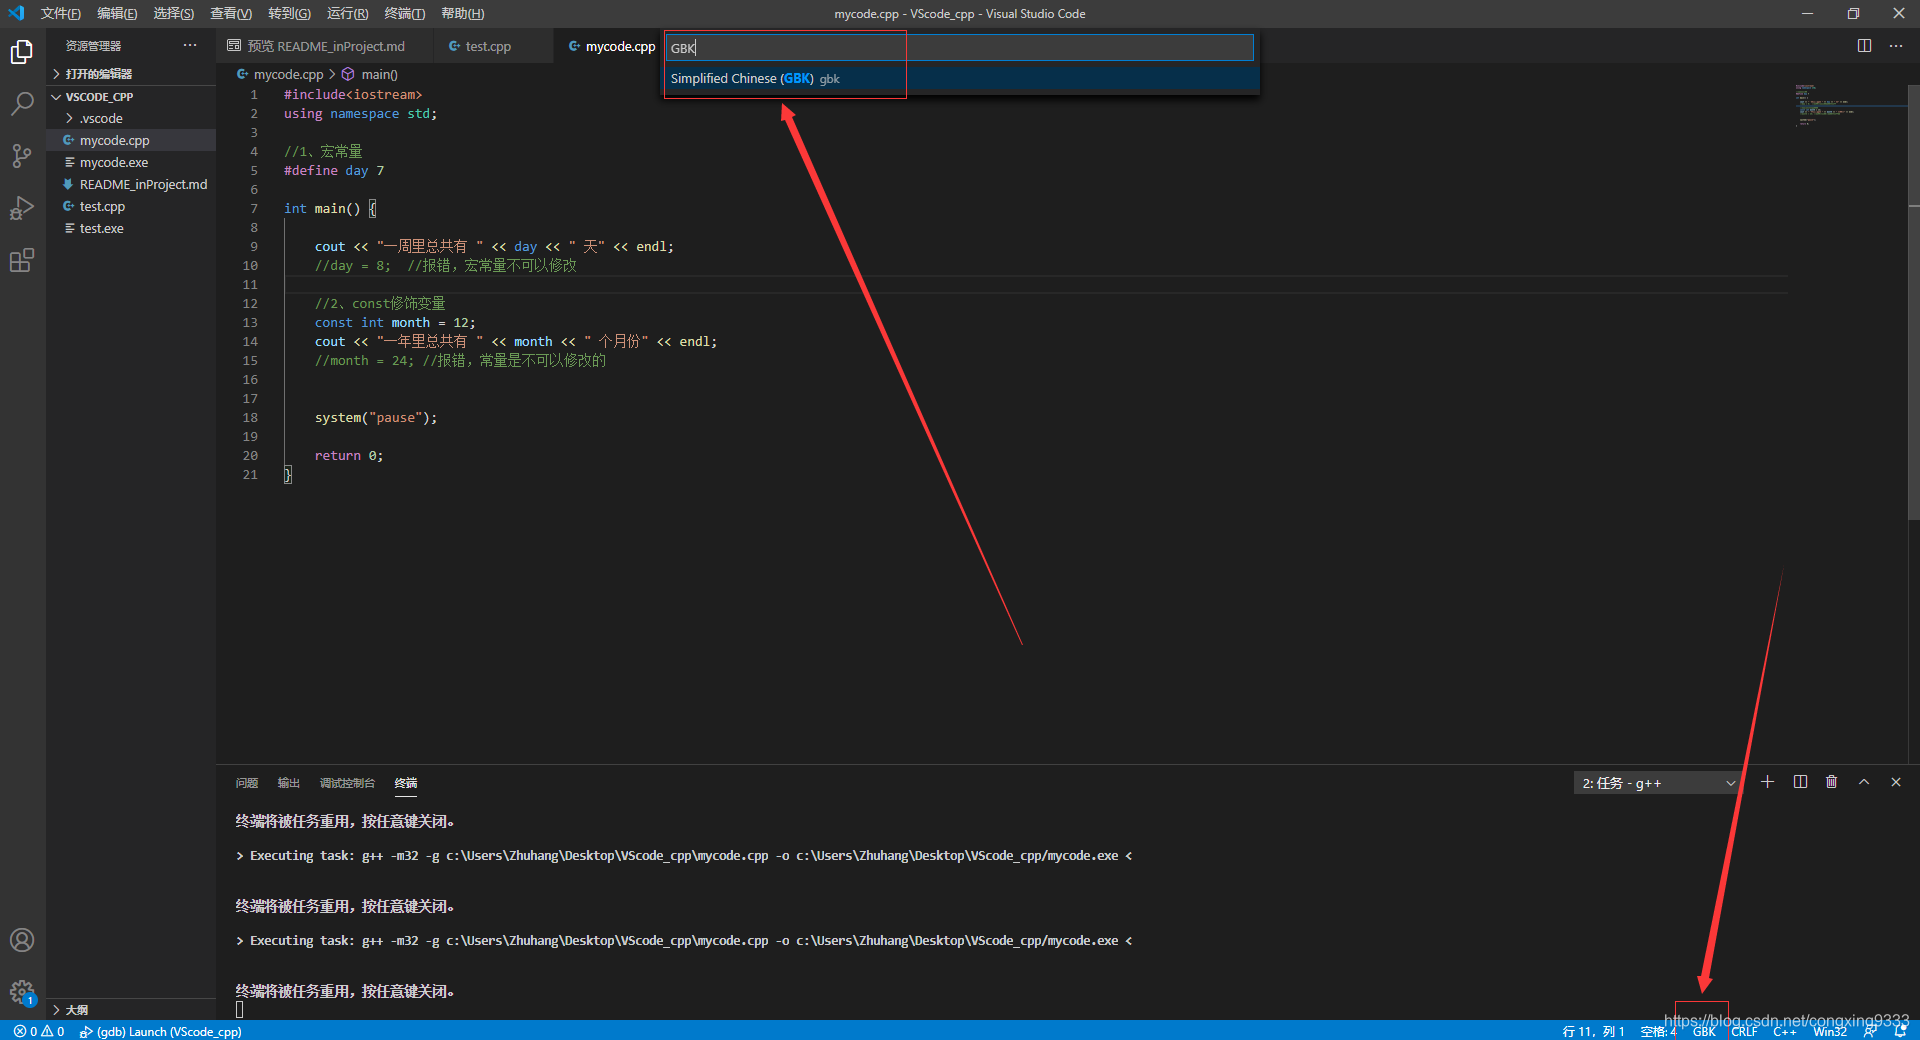Click the editor minimap

click(1850, 105)
